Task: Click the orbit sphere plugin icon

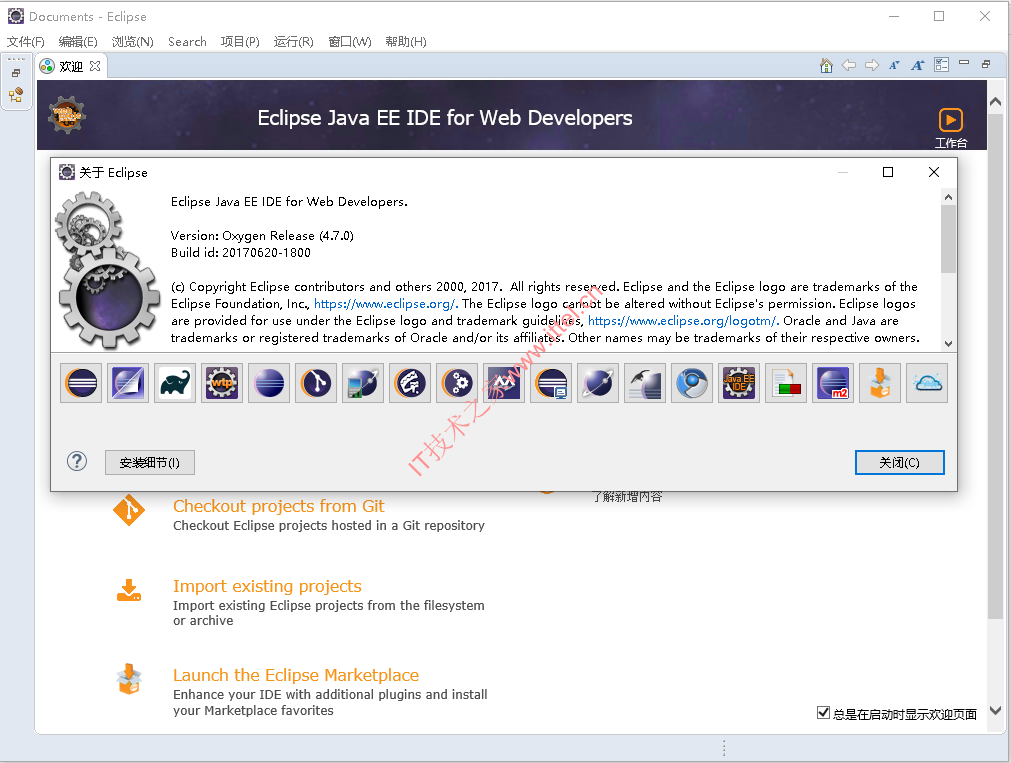Action: tap(598, 383)
